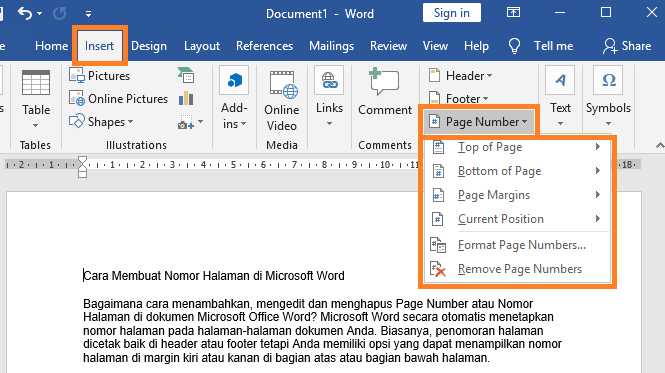Open the Design tab
The width and height of the screenshot is (665, 373).
(149, 46)
